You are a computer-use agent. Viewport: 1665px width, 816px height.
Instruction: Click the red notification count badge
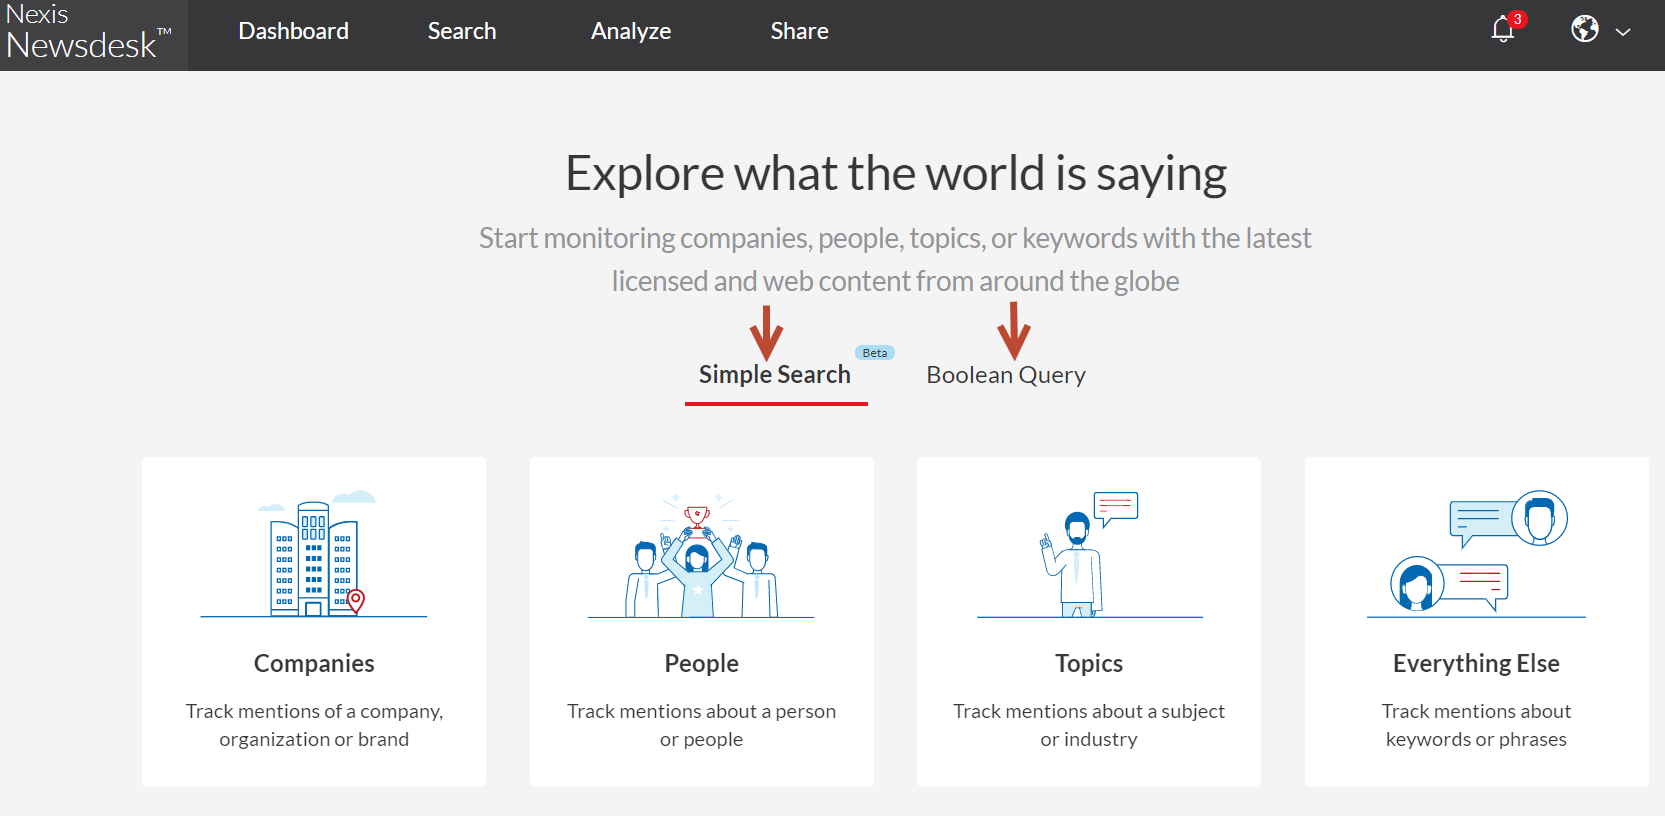[1518, 19]
